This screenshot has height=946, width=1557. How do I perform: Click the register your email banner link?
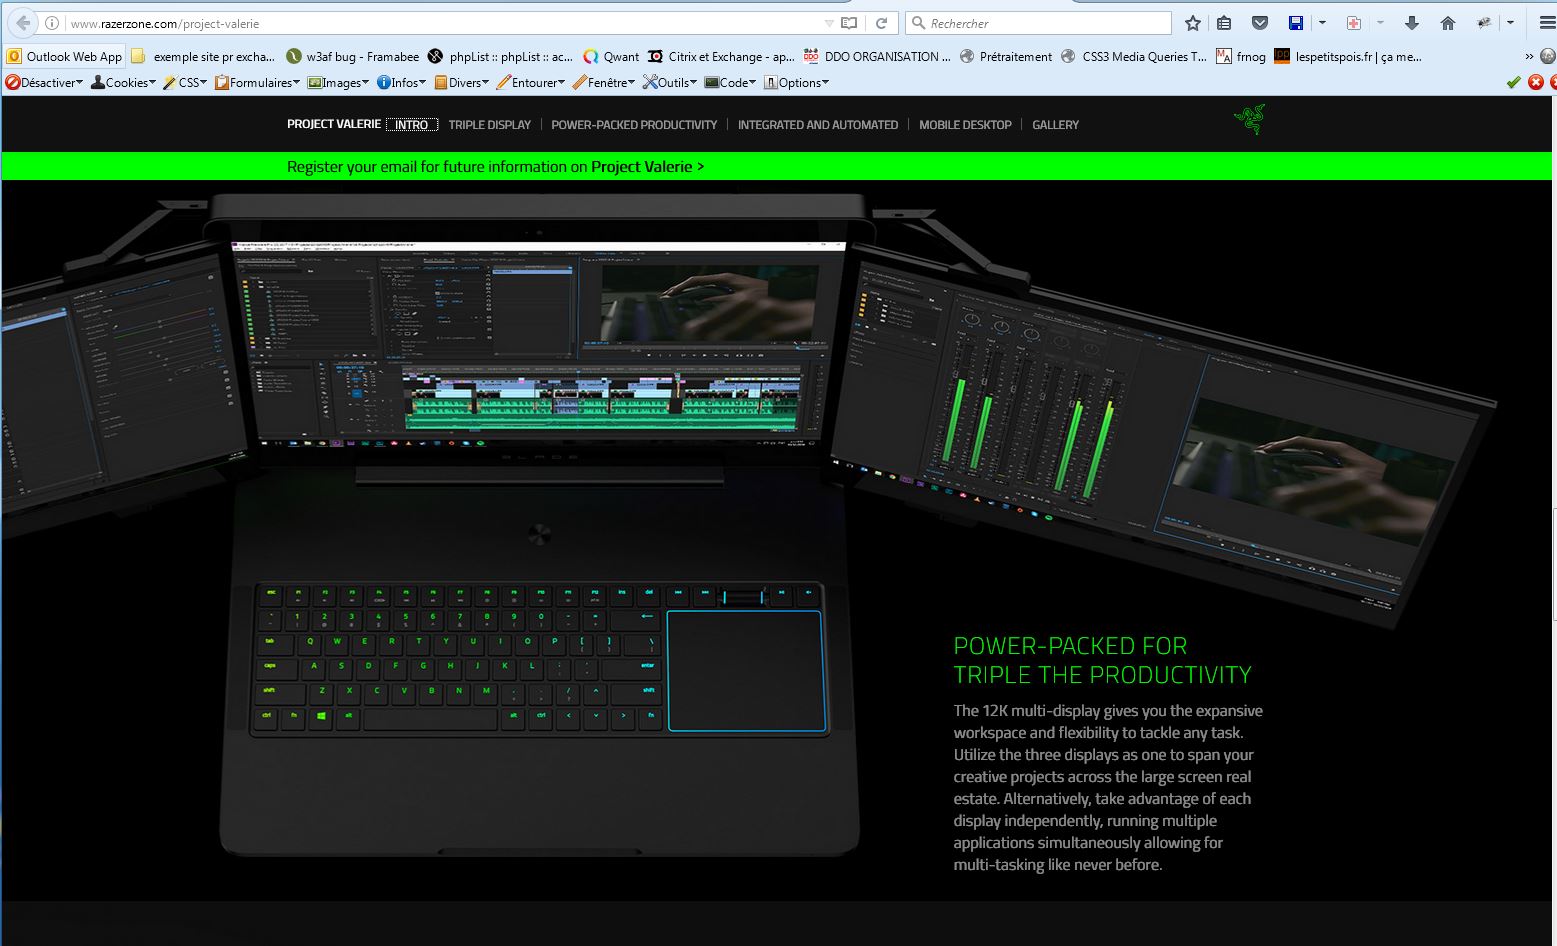click(x=495, y=167)
